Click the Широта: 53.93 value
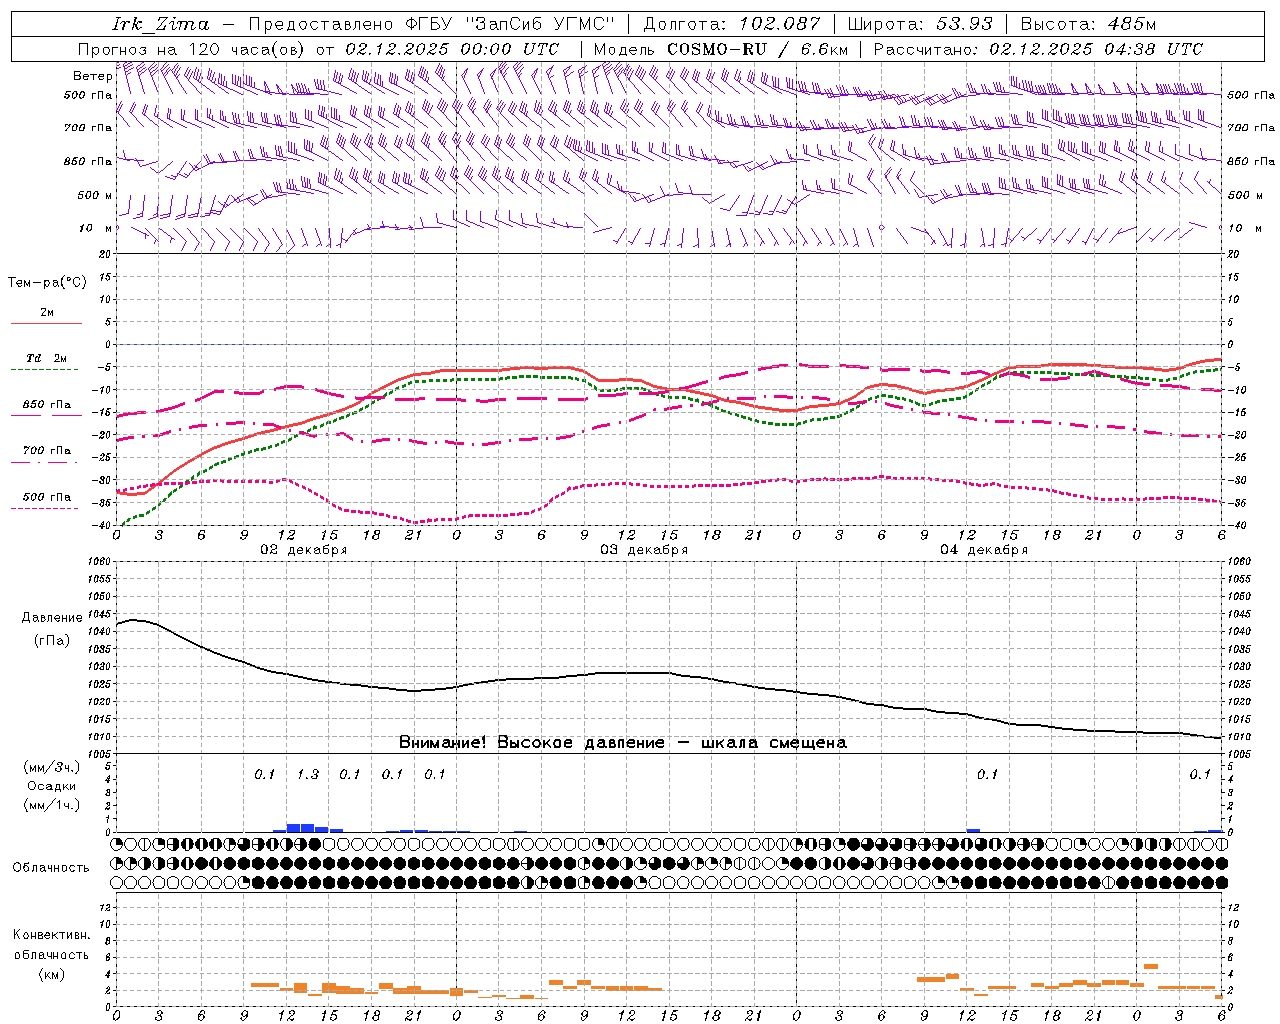The width and height of the screenshot is (1280, 1024). [920, 24]
